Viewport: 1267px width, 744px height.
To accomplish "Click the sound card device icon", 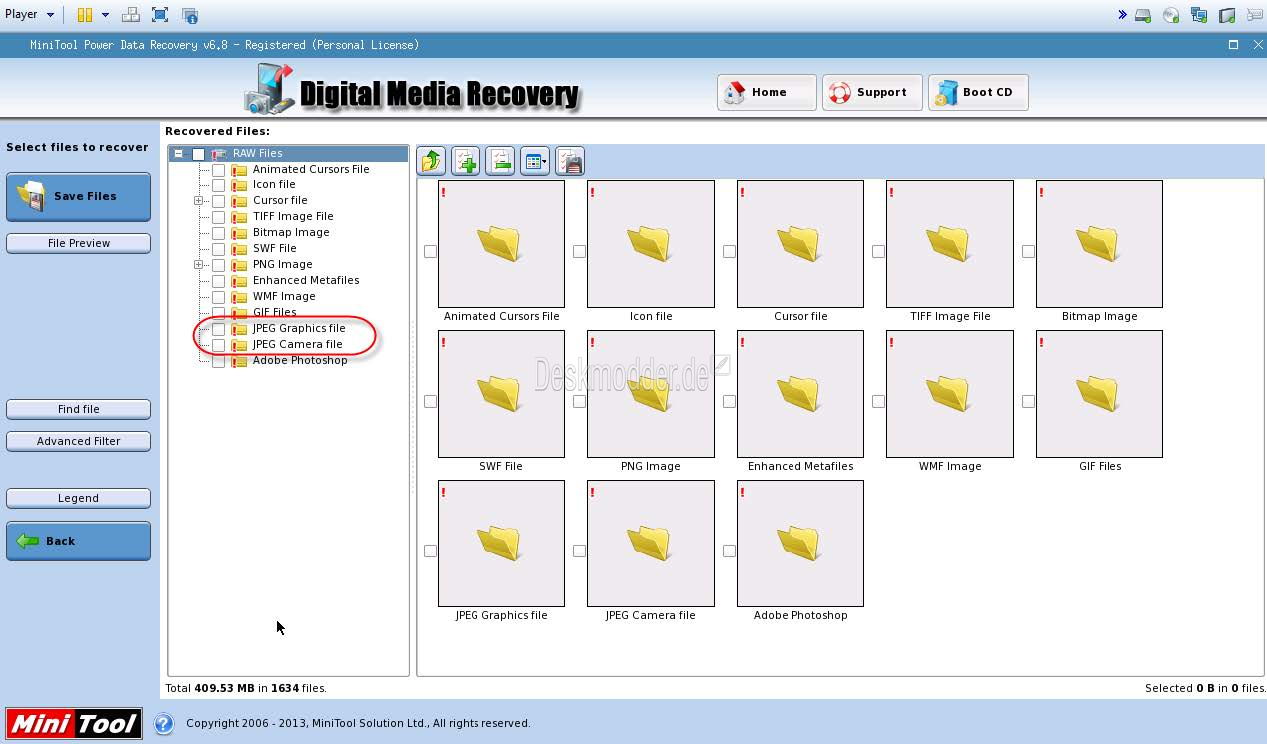I will (x=1227, y=15).
